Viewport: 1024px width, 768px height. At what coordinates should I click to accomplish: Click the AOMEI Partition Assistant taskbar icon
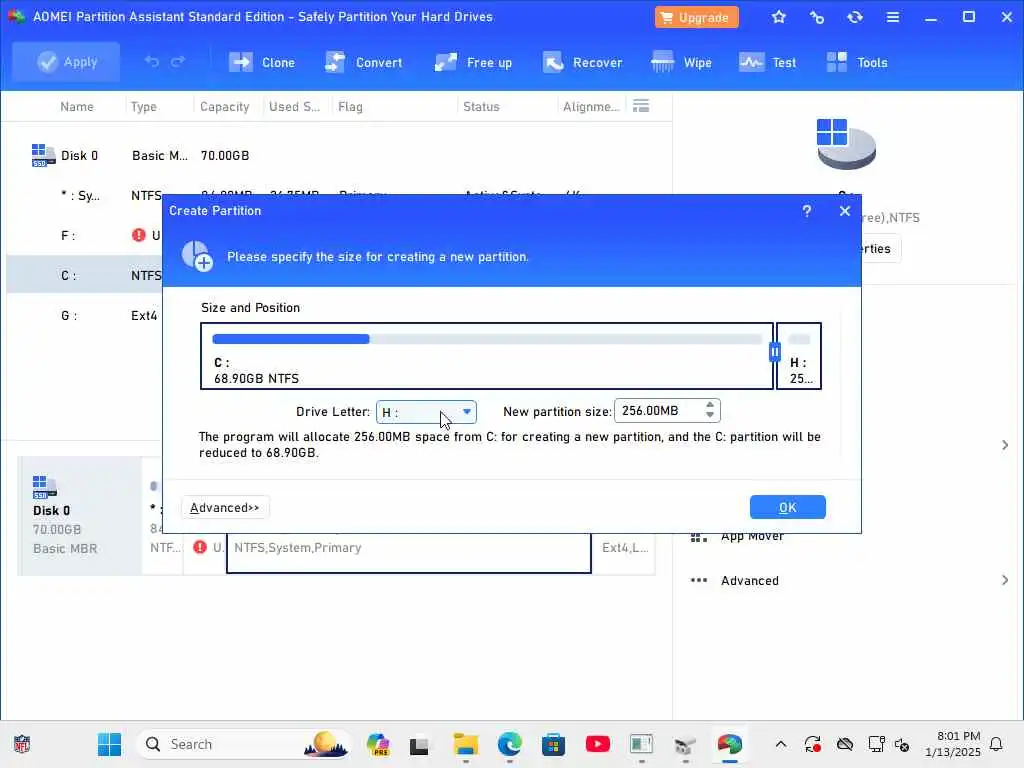point(729,744)
